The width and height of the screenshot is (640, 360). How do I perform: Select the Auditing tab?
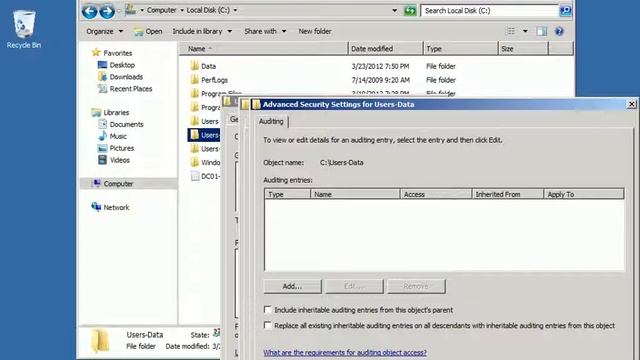(x=271, y=121)
